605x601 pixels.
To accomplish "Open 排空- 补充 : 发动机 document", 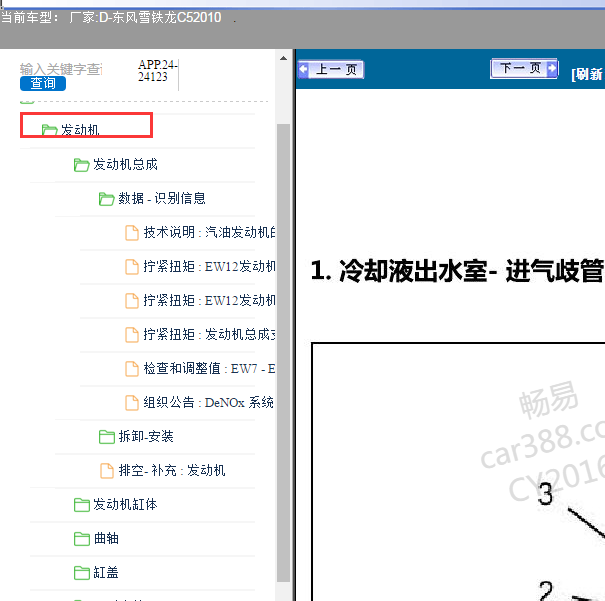I will point(172,470).
